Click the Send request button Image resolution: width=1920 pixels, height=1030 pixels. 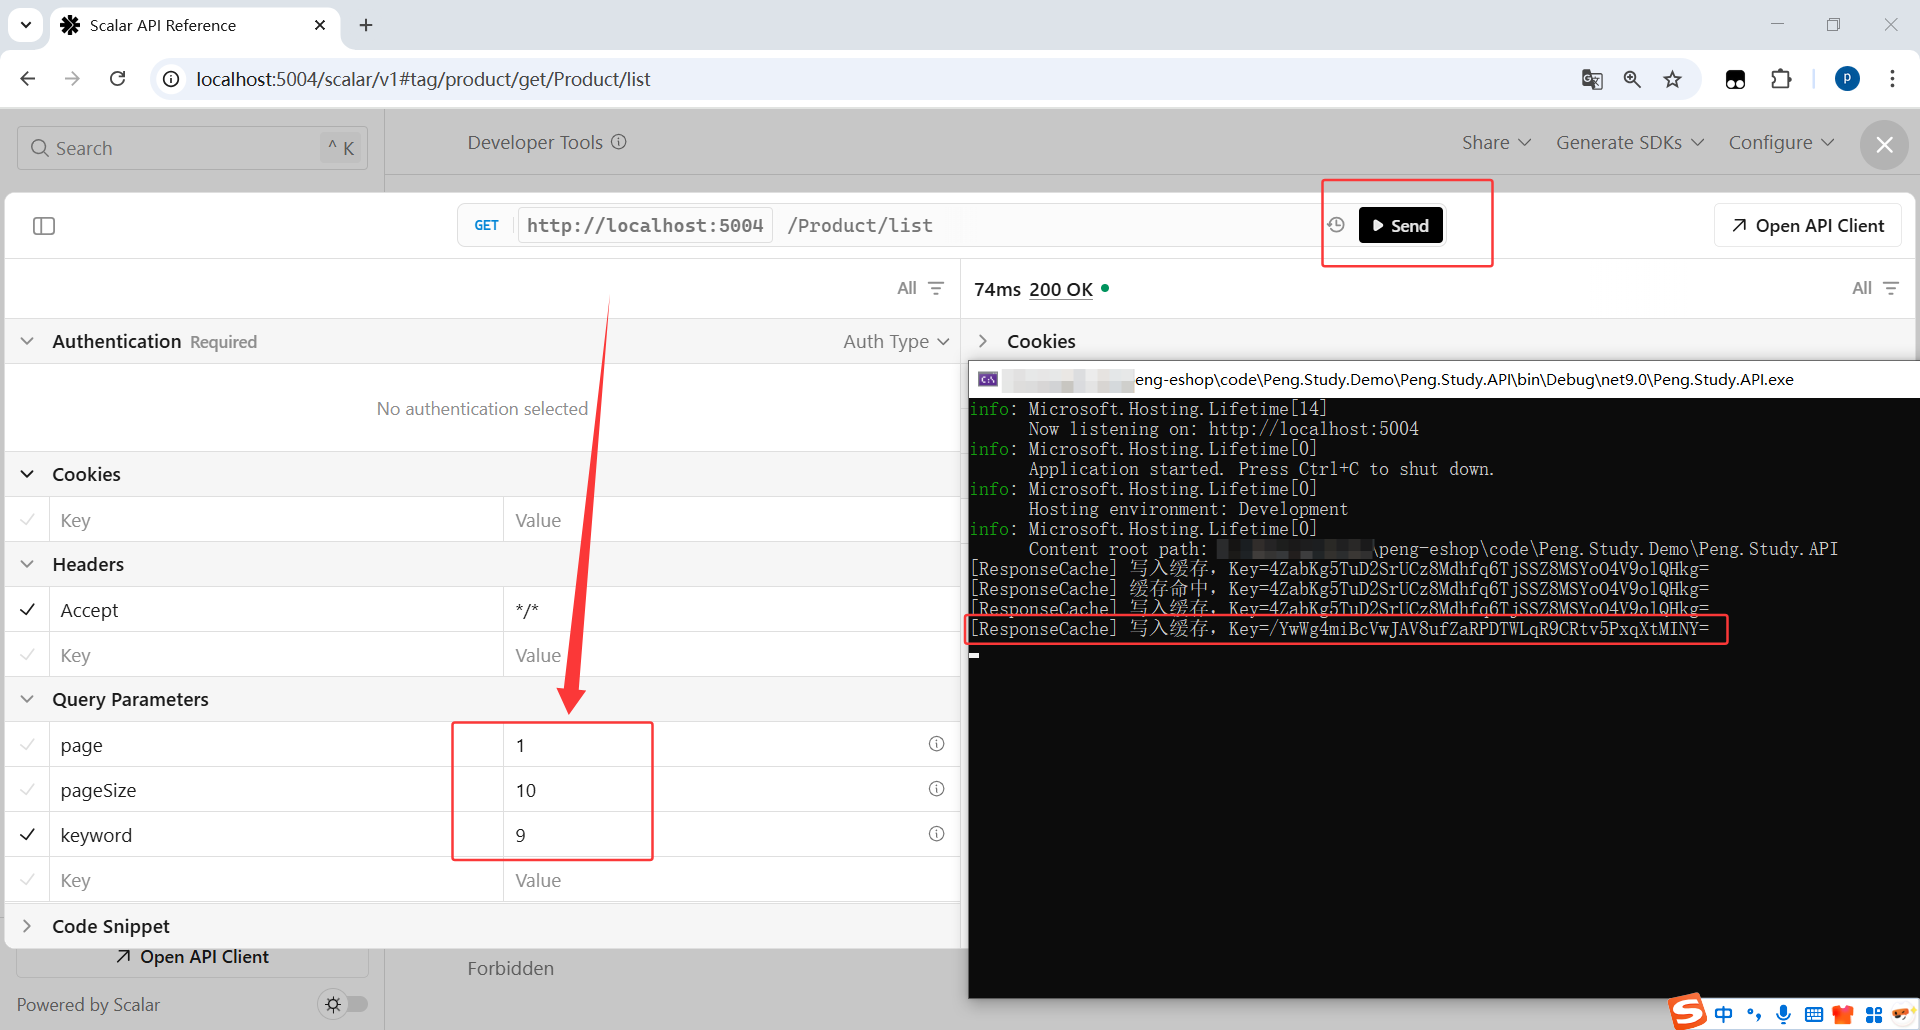[x=1401, y=226]
